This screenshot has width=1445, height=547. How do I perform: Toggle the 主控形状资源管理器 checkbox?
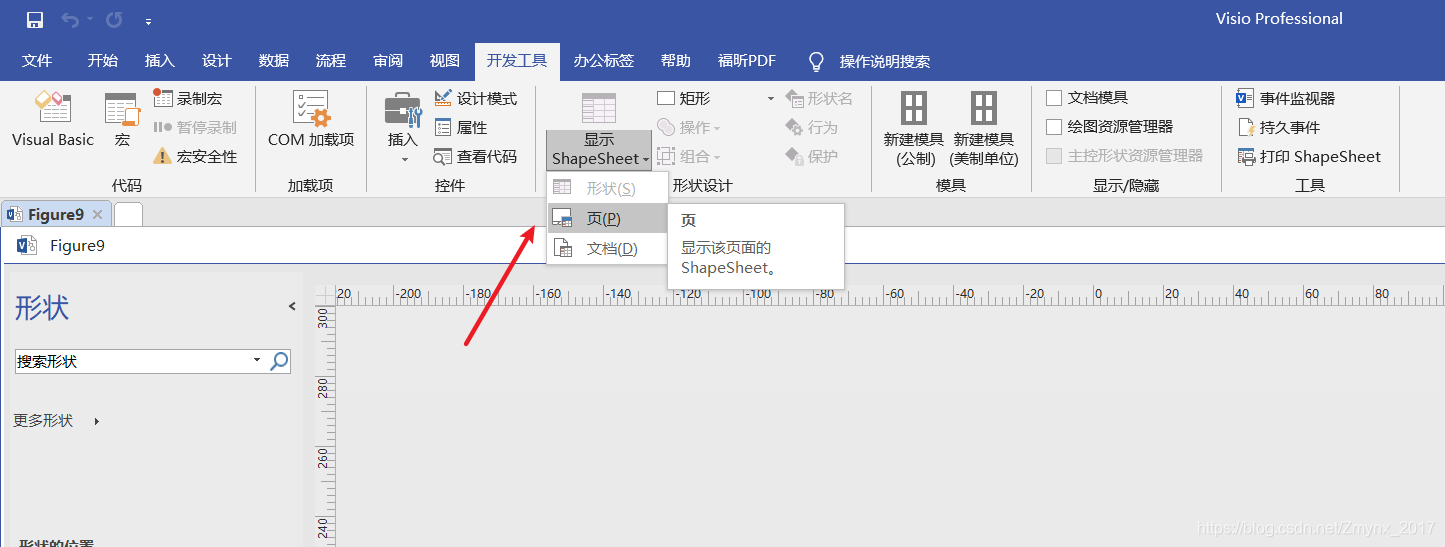[x=1054, y=156]
